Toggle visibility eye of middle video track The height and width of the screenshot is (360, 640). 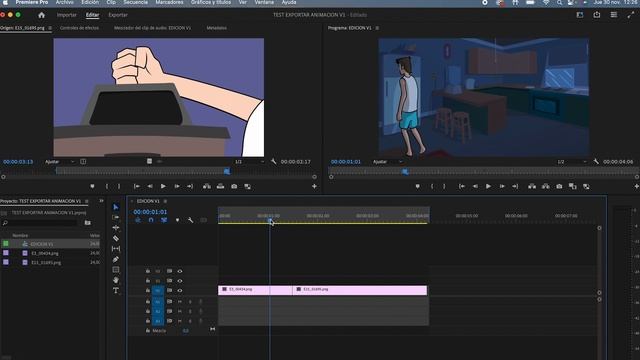[180, 281]
